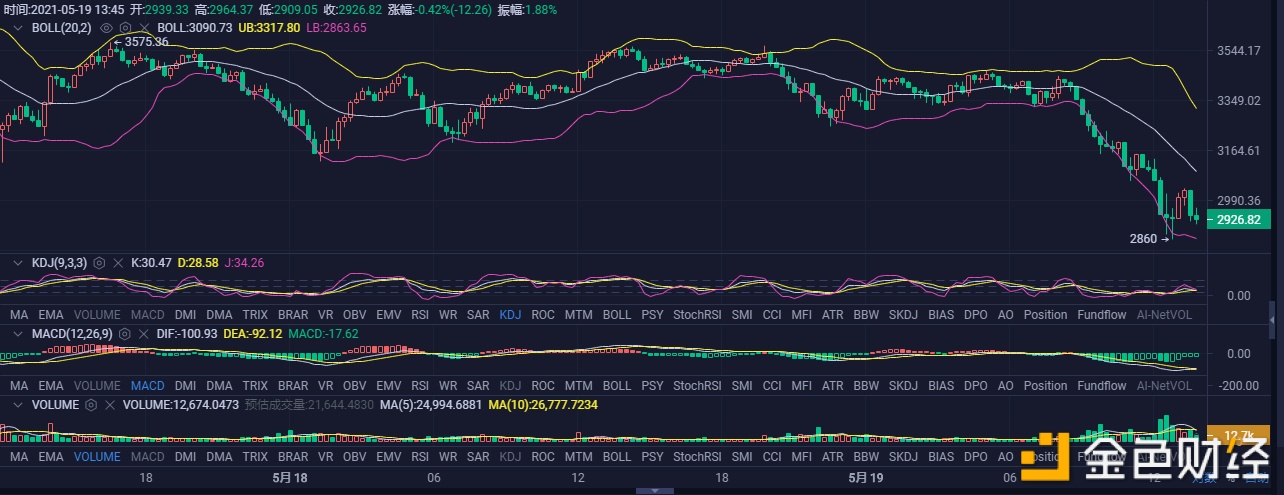Close the KDJ indicator panel
The height and width of the screenshot is (495, 1284).
(118, 262)
